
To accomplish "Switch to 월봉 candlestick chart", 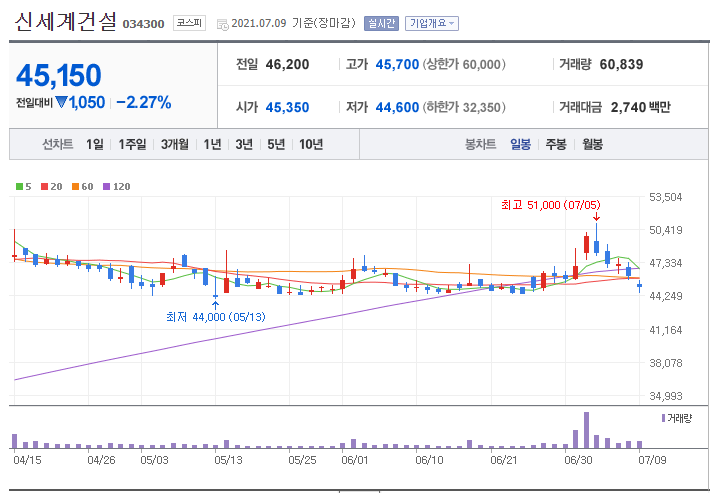I will tap(592, 144).
